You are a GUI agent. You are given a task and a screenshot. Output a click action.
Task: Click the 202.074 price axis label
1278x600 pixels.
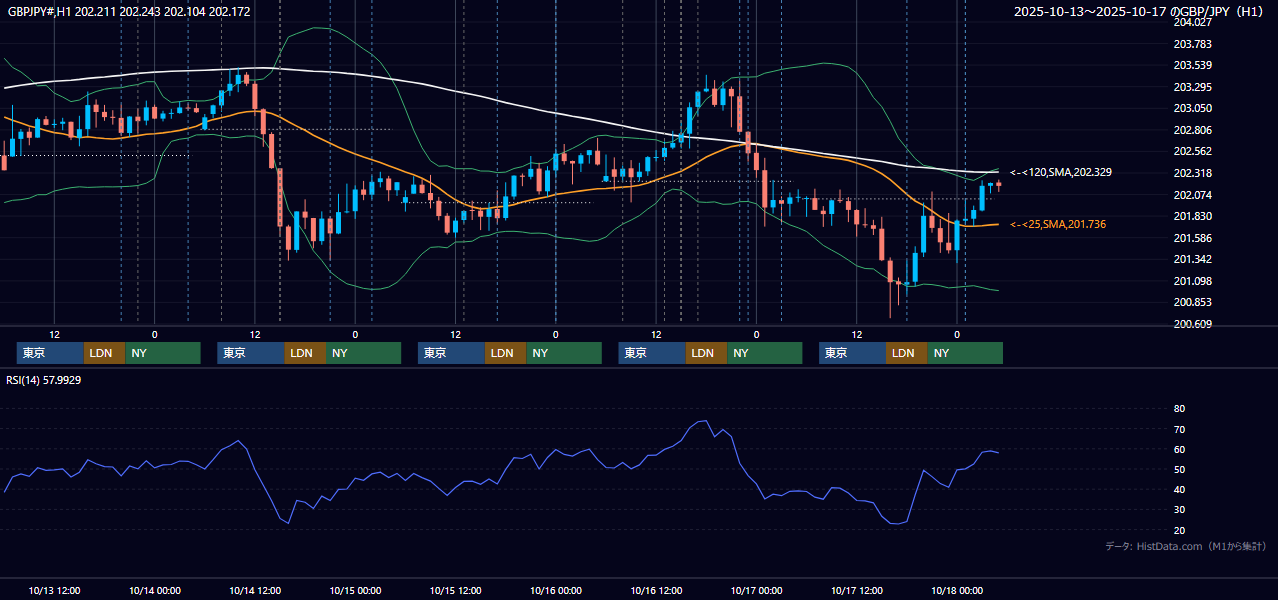coord(1192,194)
